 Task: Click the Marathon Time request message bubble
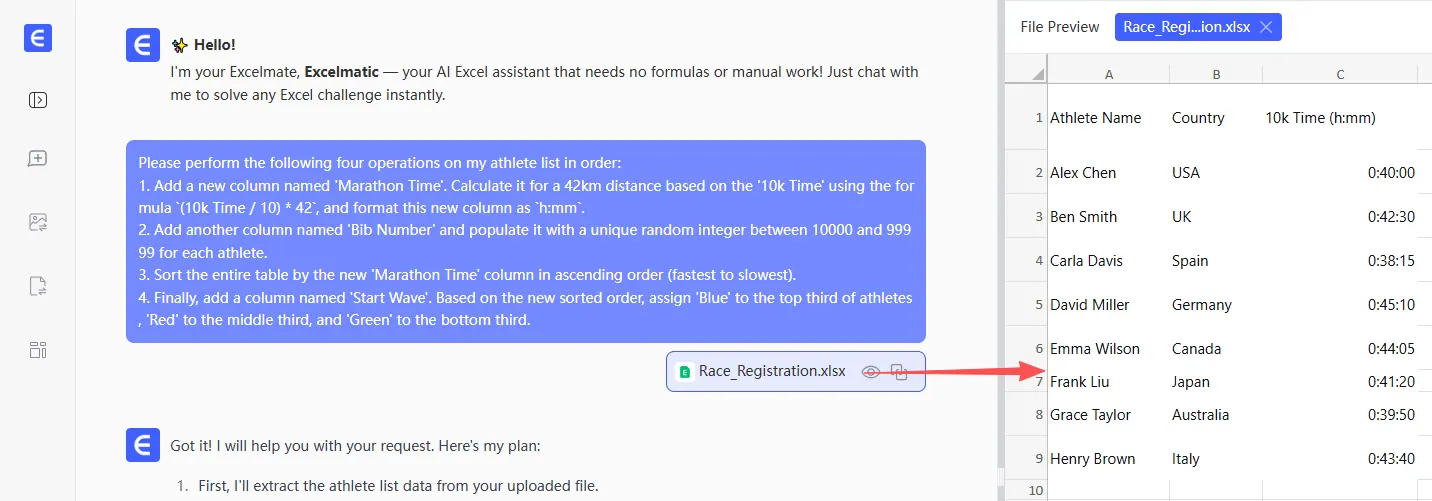click(525, 241)
